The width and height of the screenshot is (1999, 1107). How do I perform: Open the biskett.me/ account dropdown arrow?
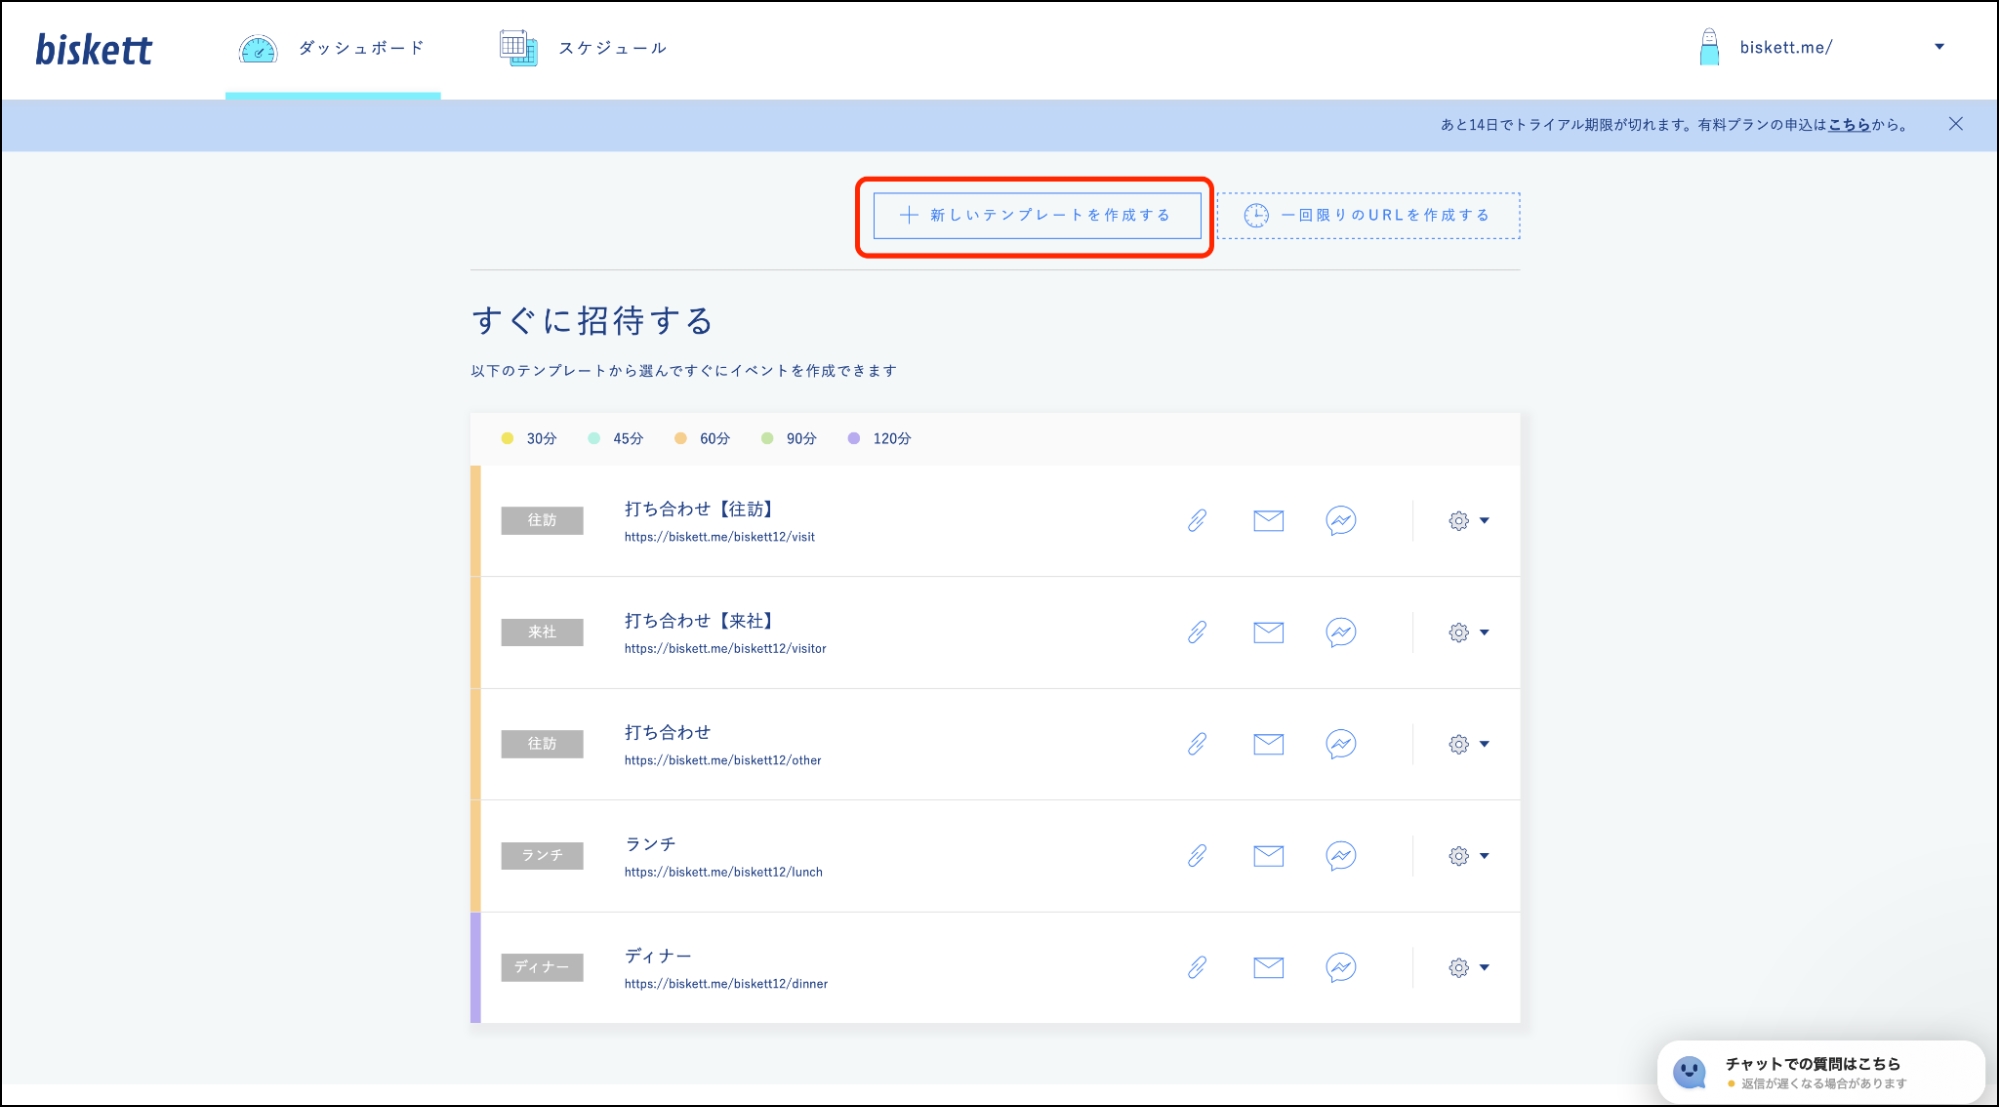(x=1939, y=47)
